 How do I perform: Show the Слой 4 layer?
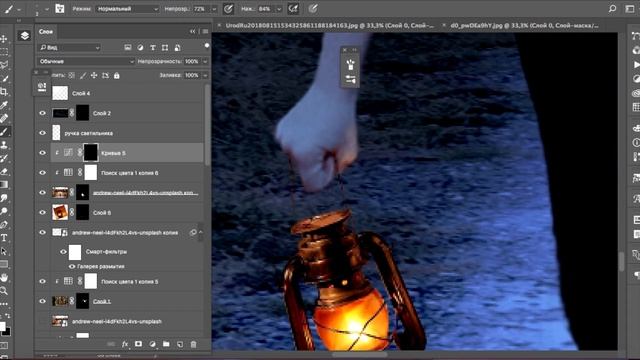[x=42, y=93]
